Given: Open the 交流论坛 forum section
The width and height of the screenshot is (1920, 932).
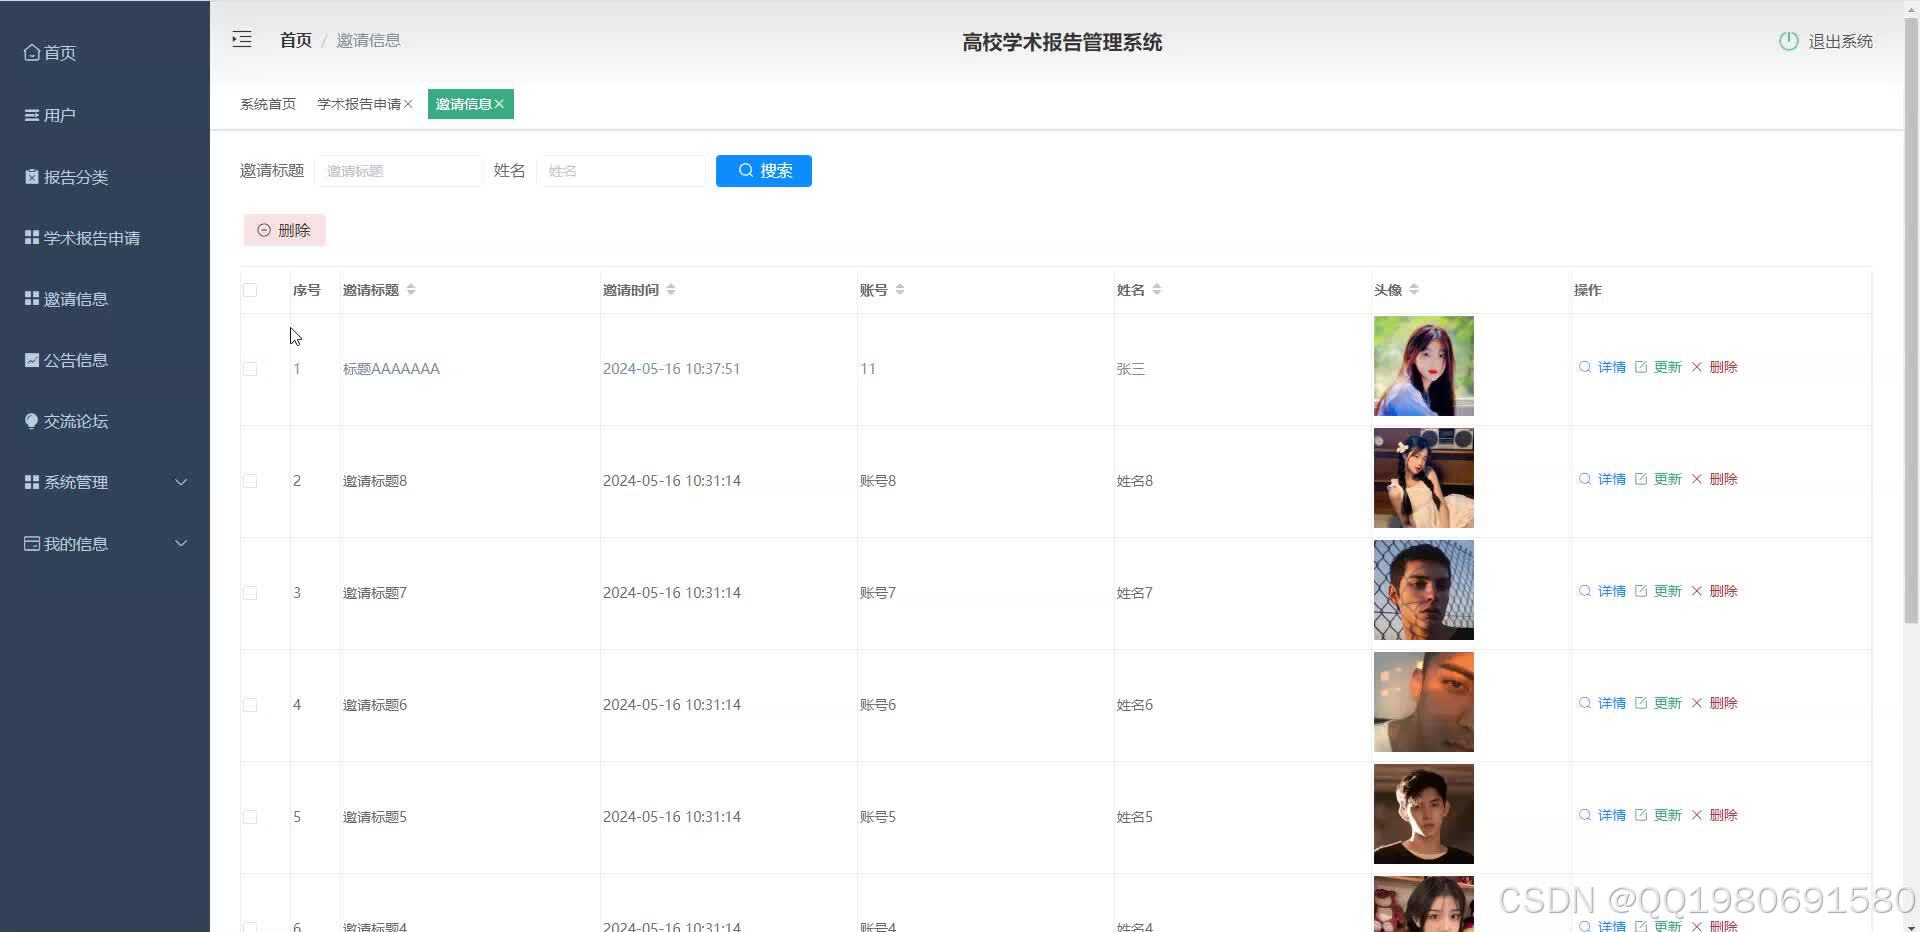Looking at the screenshot, I should (66, 421).
